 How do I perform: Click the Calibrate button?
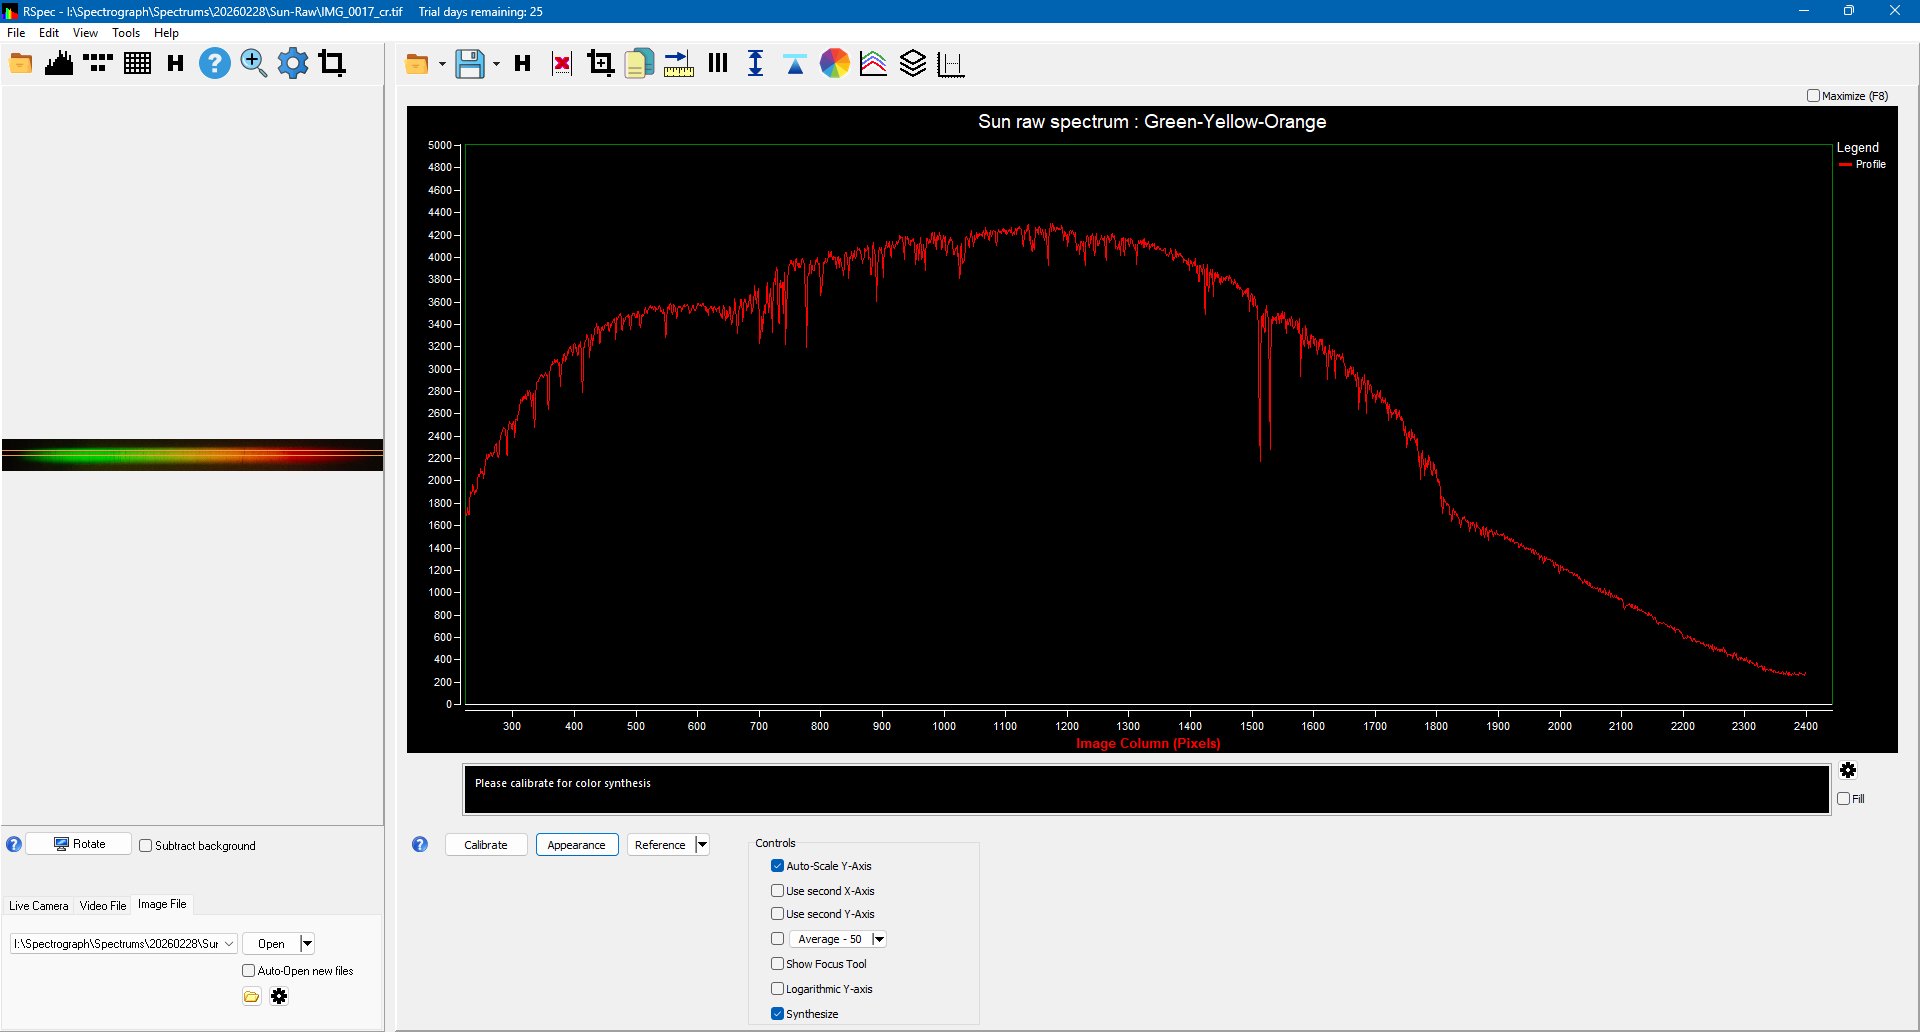(486, 845)
